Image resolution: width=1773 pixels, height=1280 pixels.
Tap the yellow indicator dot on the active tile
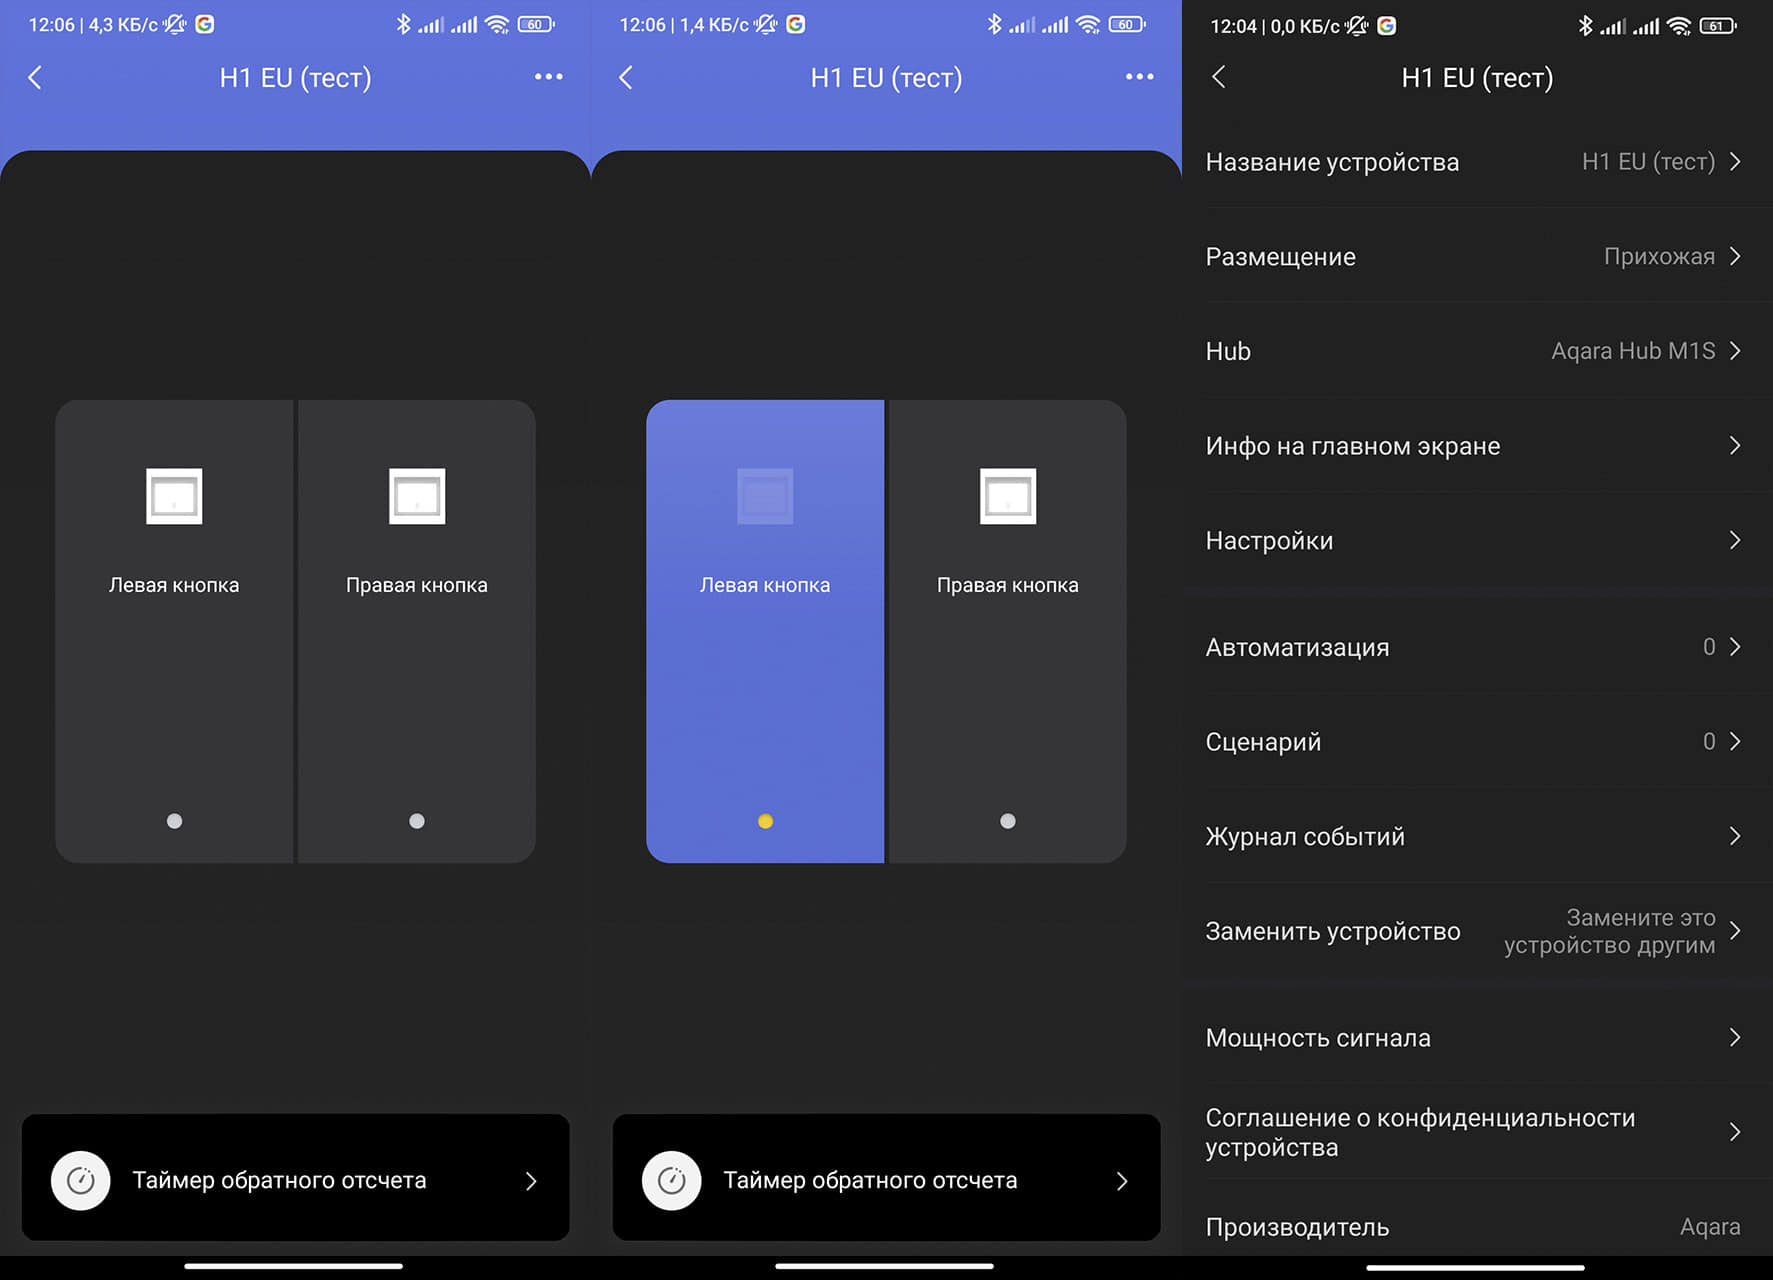pos(765,821)
